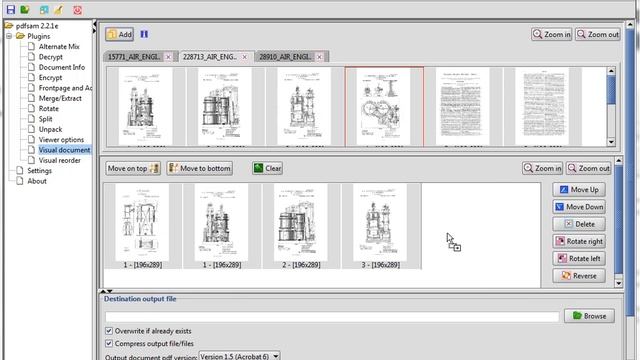Select the Visual document composer plugin
640x360 pixels.
pyautogui.click(x=64, y=150)
